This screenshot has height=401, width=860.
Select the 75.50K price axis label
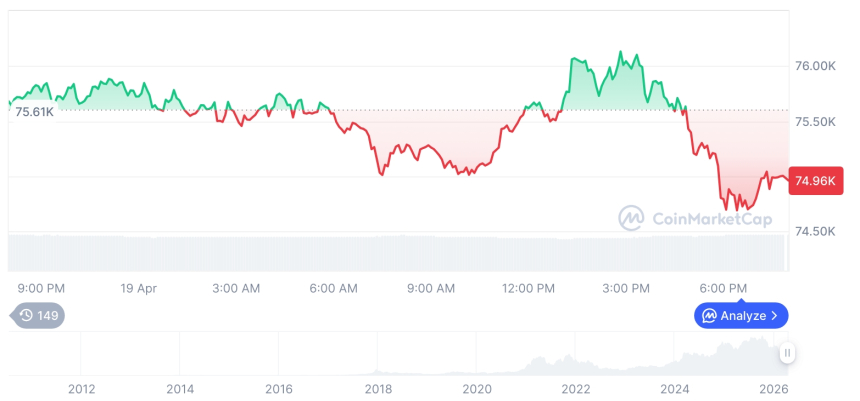point(814,121)
